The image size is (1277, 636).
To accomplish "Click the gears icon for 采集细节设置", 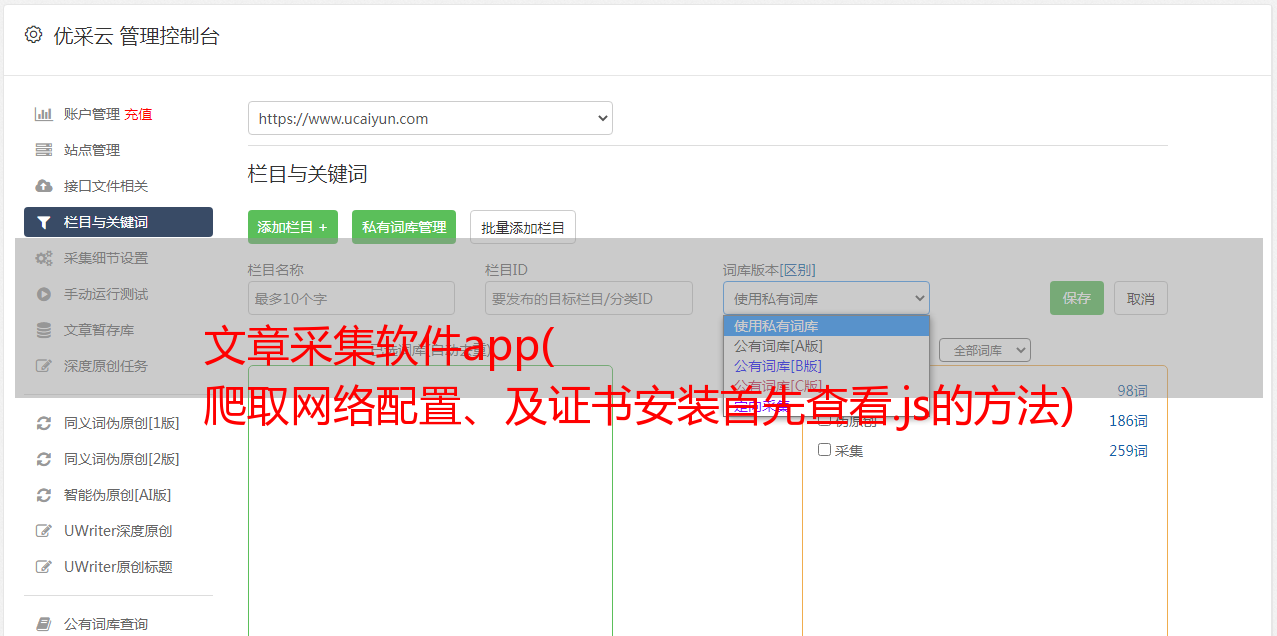I will [43, 258].
